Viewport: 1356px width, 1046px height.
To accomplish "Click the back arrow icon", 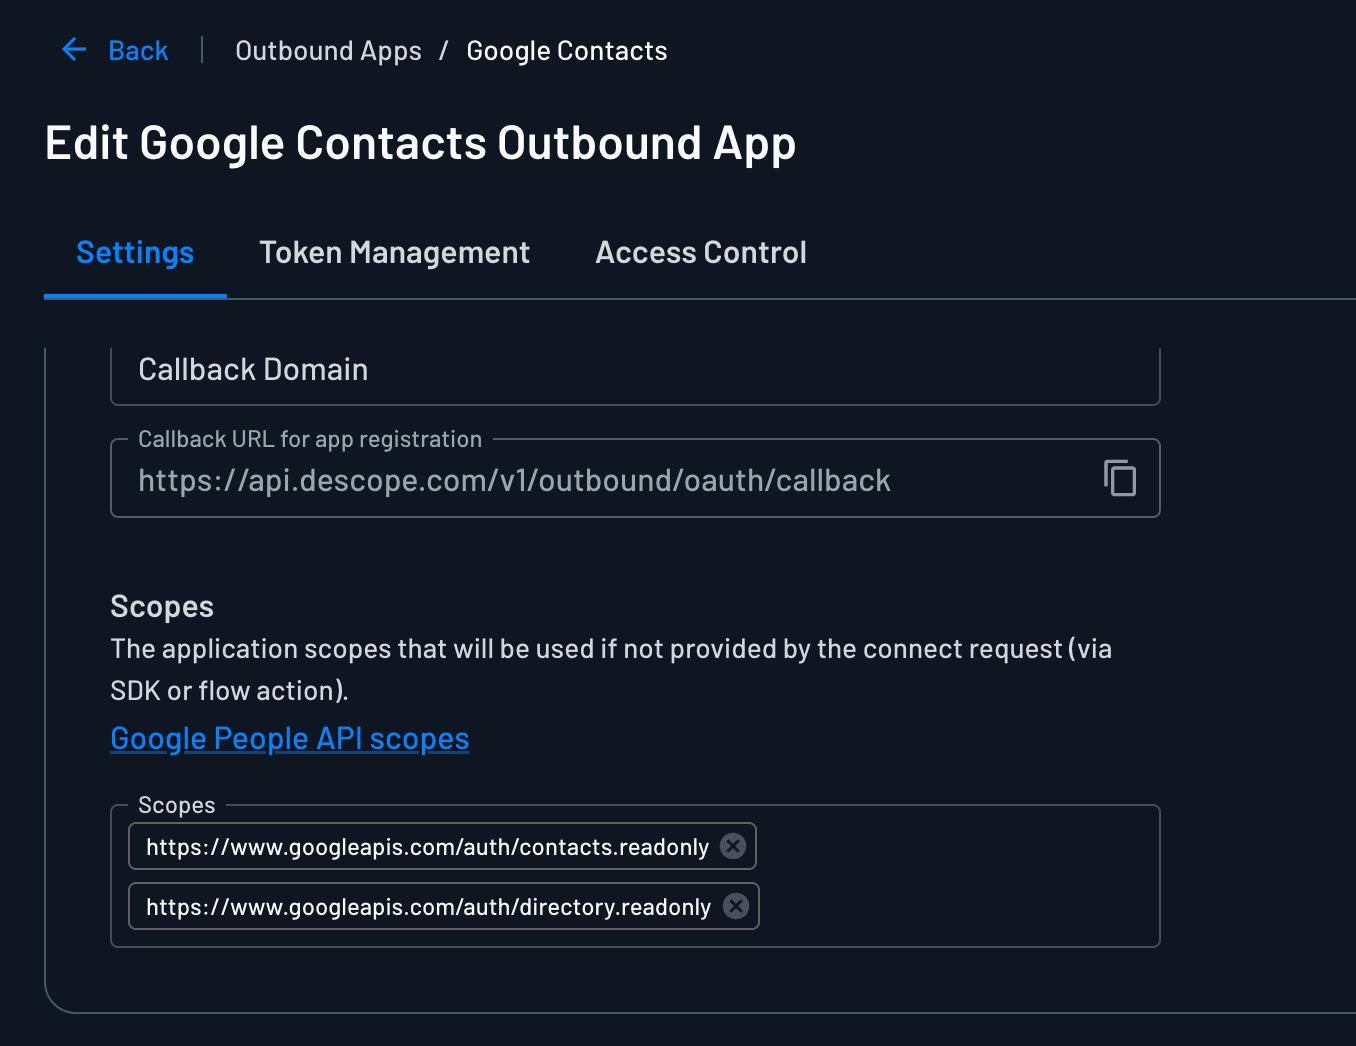I will click(x=74, y=50).
